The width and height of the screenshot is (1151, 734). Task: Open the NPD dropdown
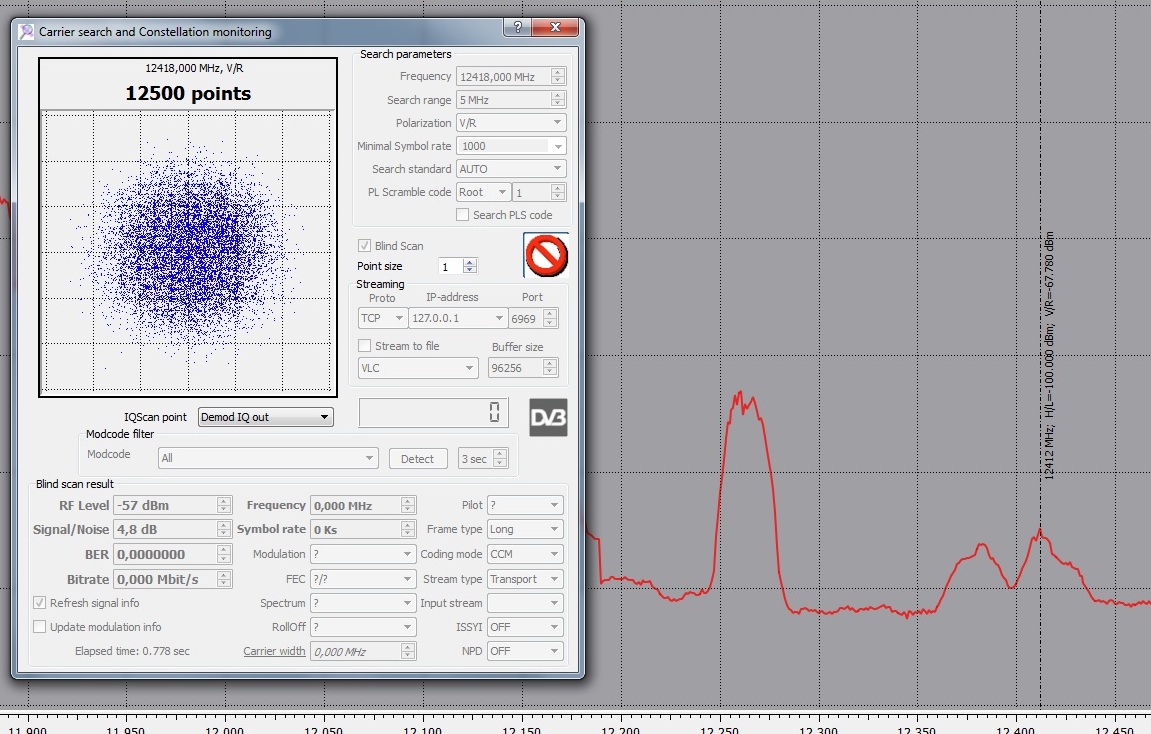click(x=526, y=651)
